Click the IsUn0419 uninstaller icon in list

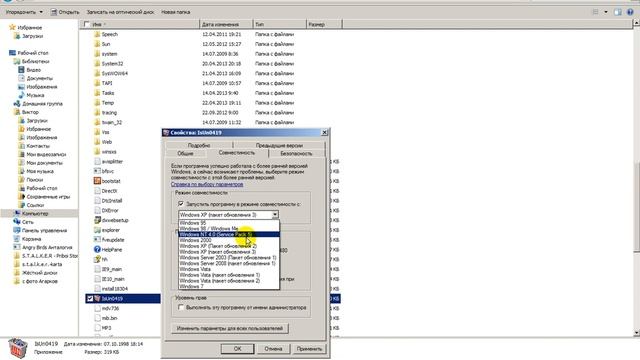(x=97, y=298)
